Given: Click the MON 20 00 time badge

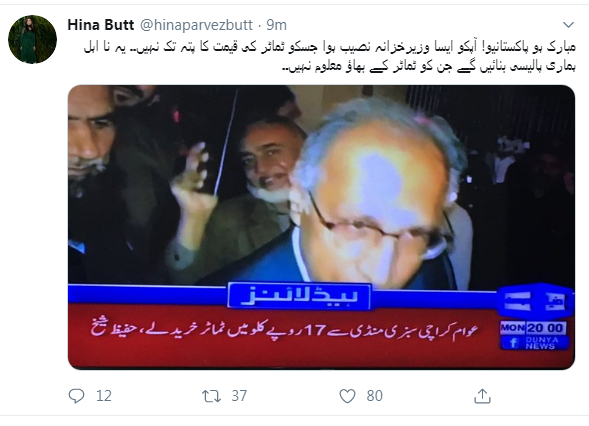Looking at the screenshot, I should click(533, 328).
